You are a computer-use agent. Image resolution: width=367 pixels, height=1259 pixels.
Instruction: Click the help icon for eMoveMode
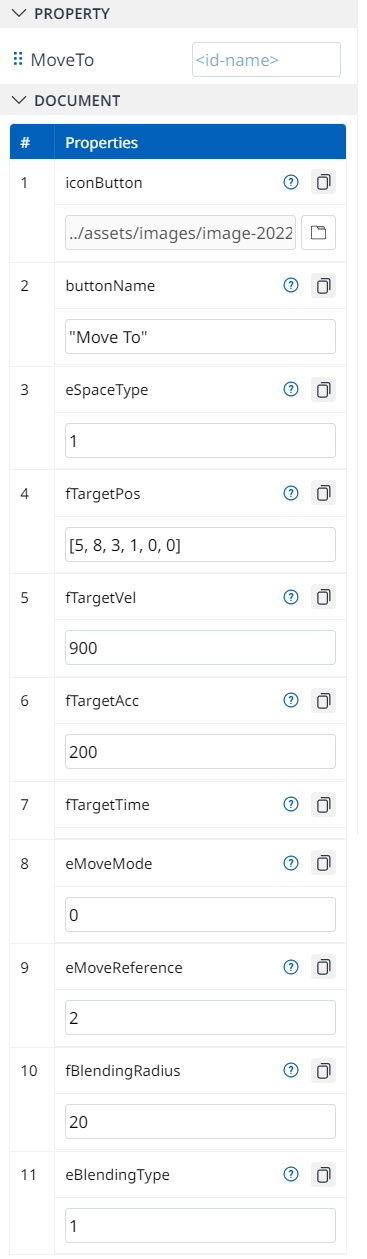(291, 863)
